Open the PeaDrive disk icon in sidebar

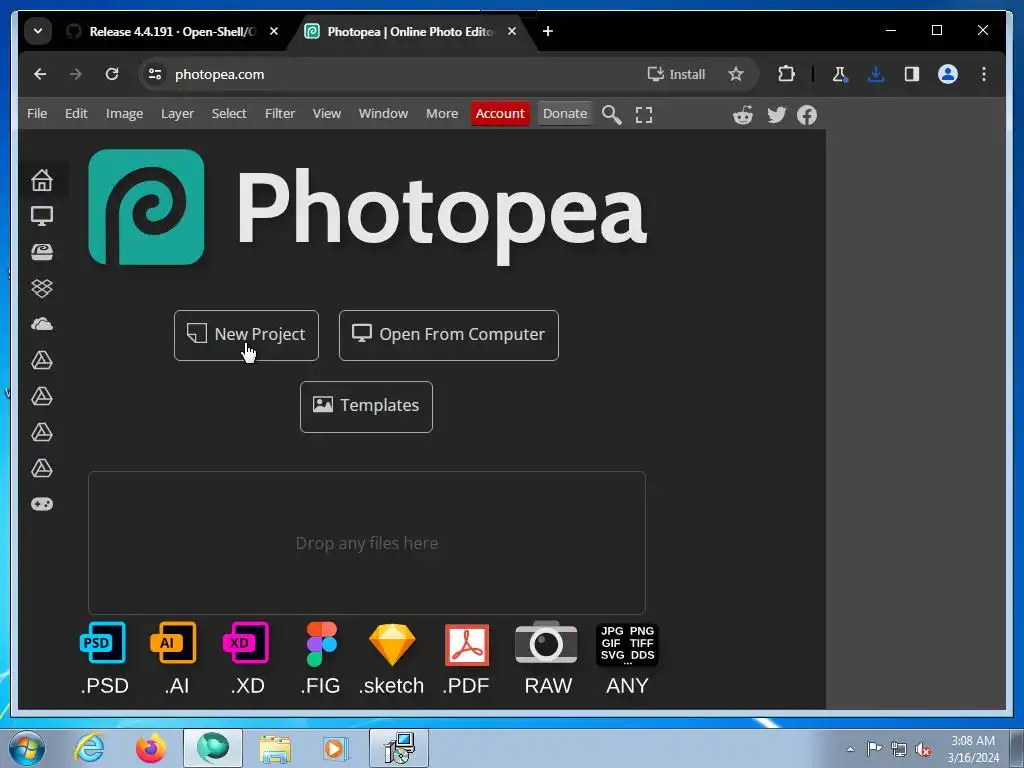[x=42, y=252]
